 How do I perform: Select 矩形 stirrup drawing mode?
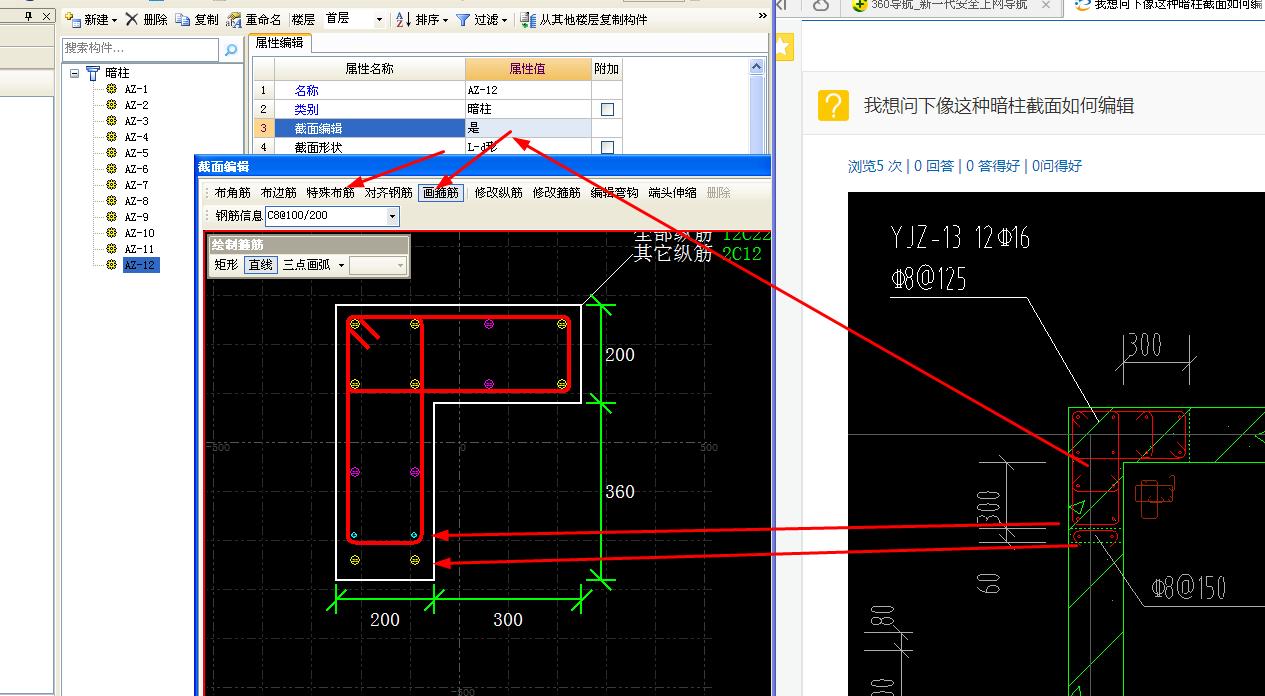coord(226,265)
